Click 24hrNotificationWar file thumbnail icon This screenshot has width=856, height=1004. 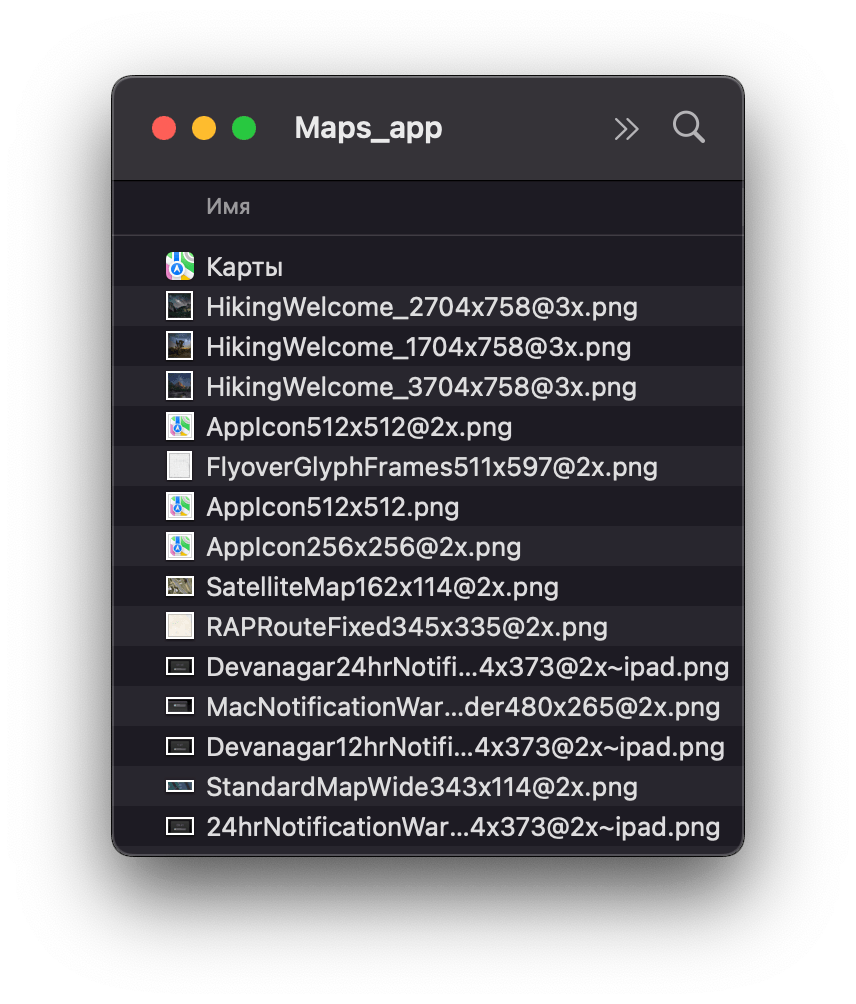point(180,826)
